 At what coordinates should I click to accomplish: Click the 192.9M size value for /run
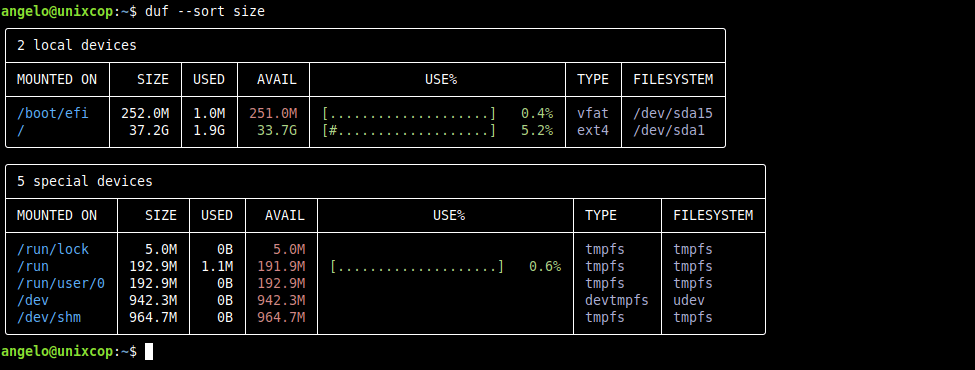tap(153, 266)
